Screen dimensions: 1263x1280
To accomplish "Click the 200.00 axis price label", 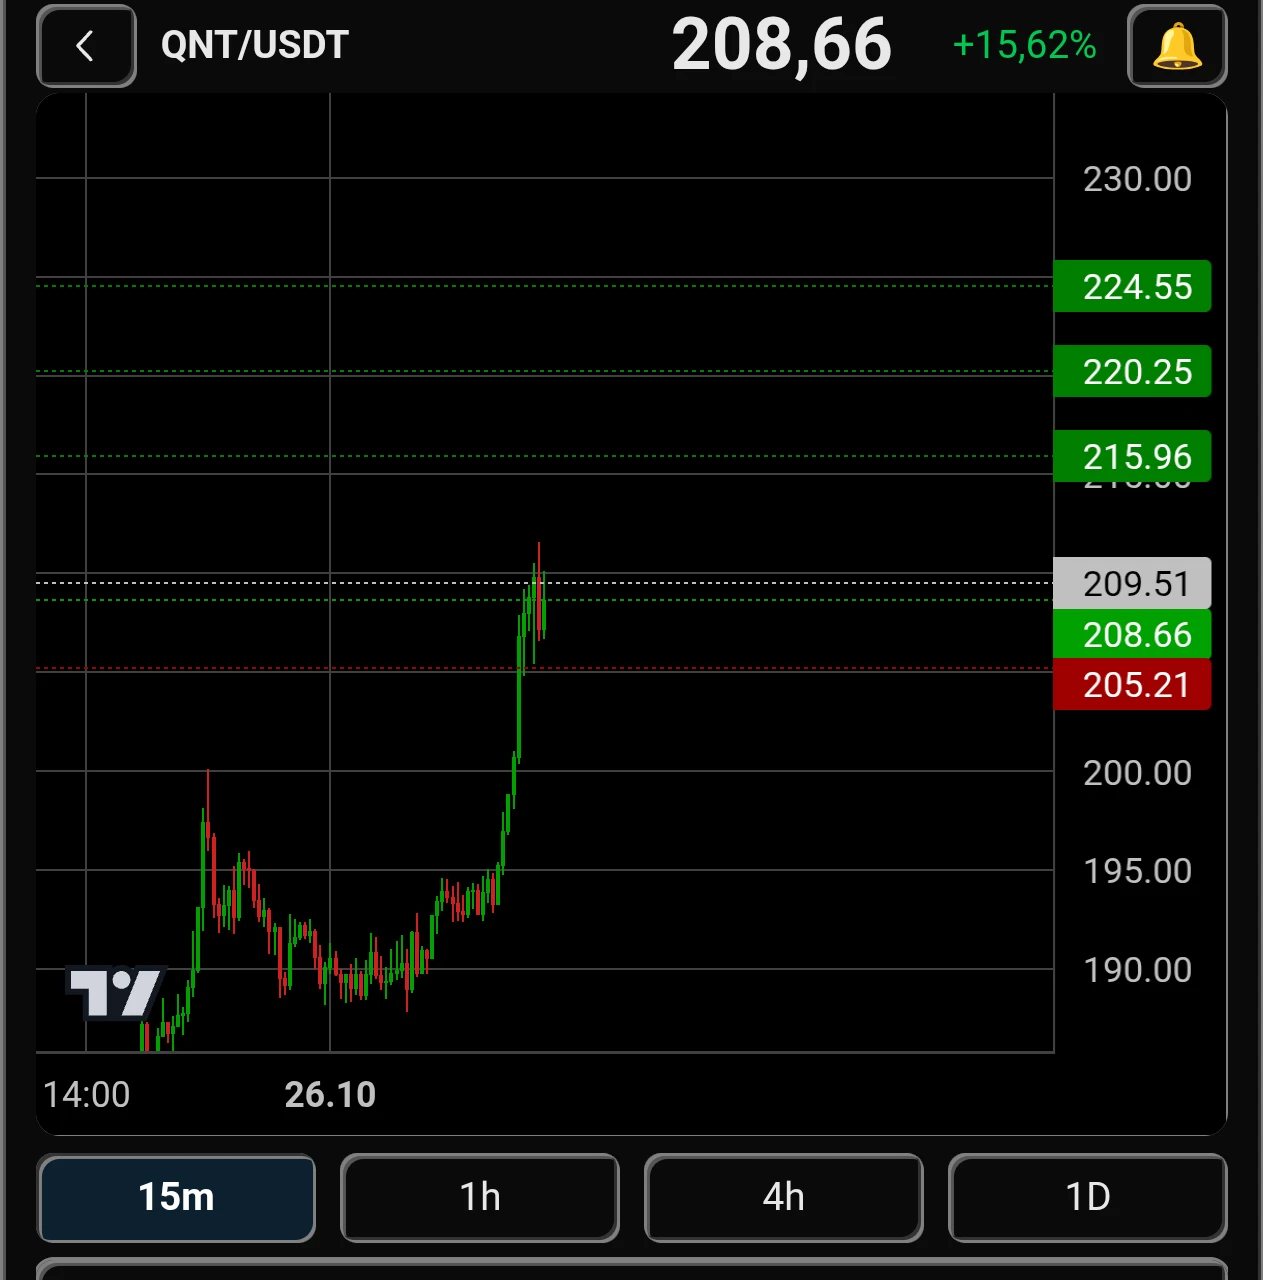I will click(x=1137, y=773).
